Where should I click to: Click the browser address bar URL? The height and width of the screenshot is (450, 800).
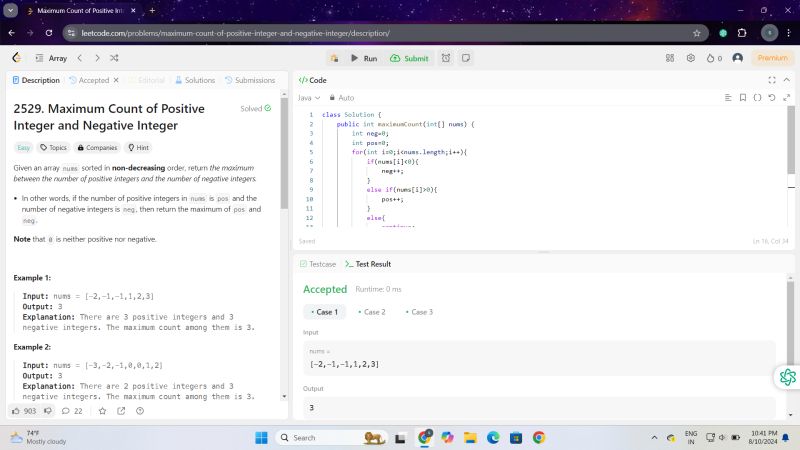pos(235,33)
